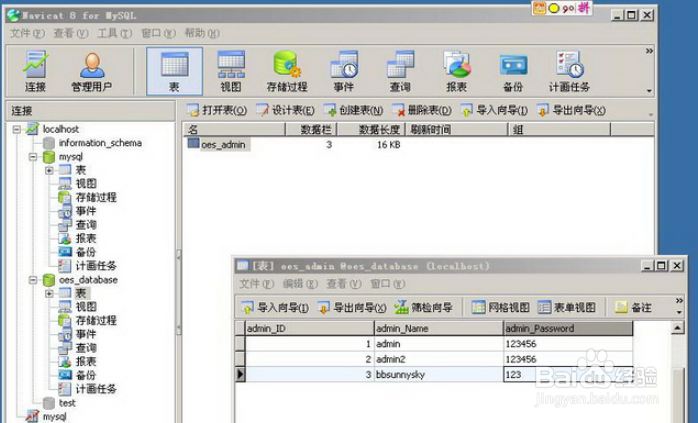698x423 pixels.
Task: Click row selector of bbsunnysky row
Action: coord(240,374)
